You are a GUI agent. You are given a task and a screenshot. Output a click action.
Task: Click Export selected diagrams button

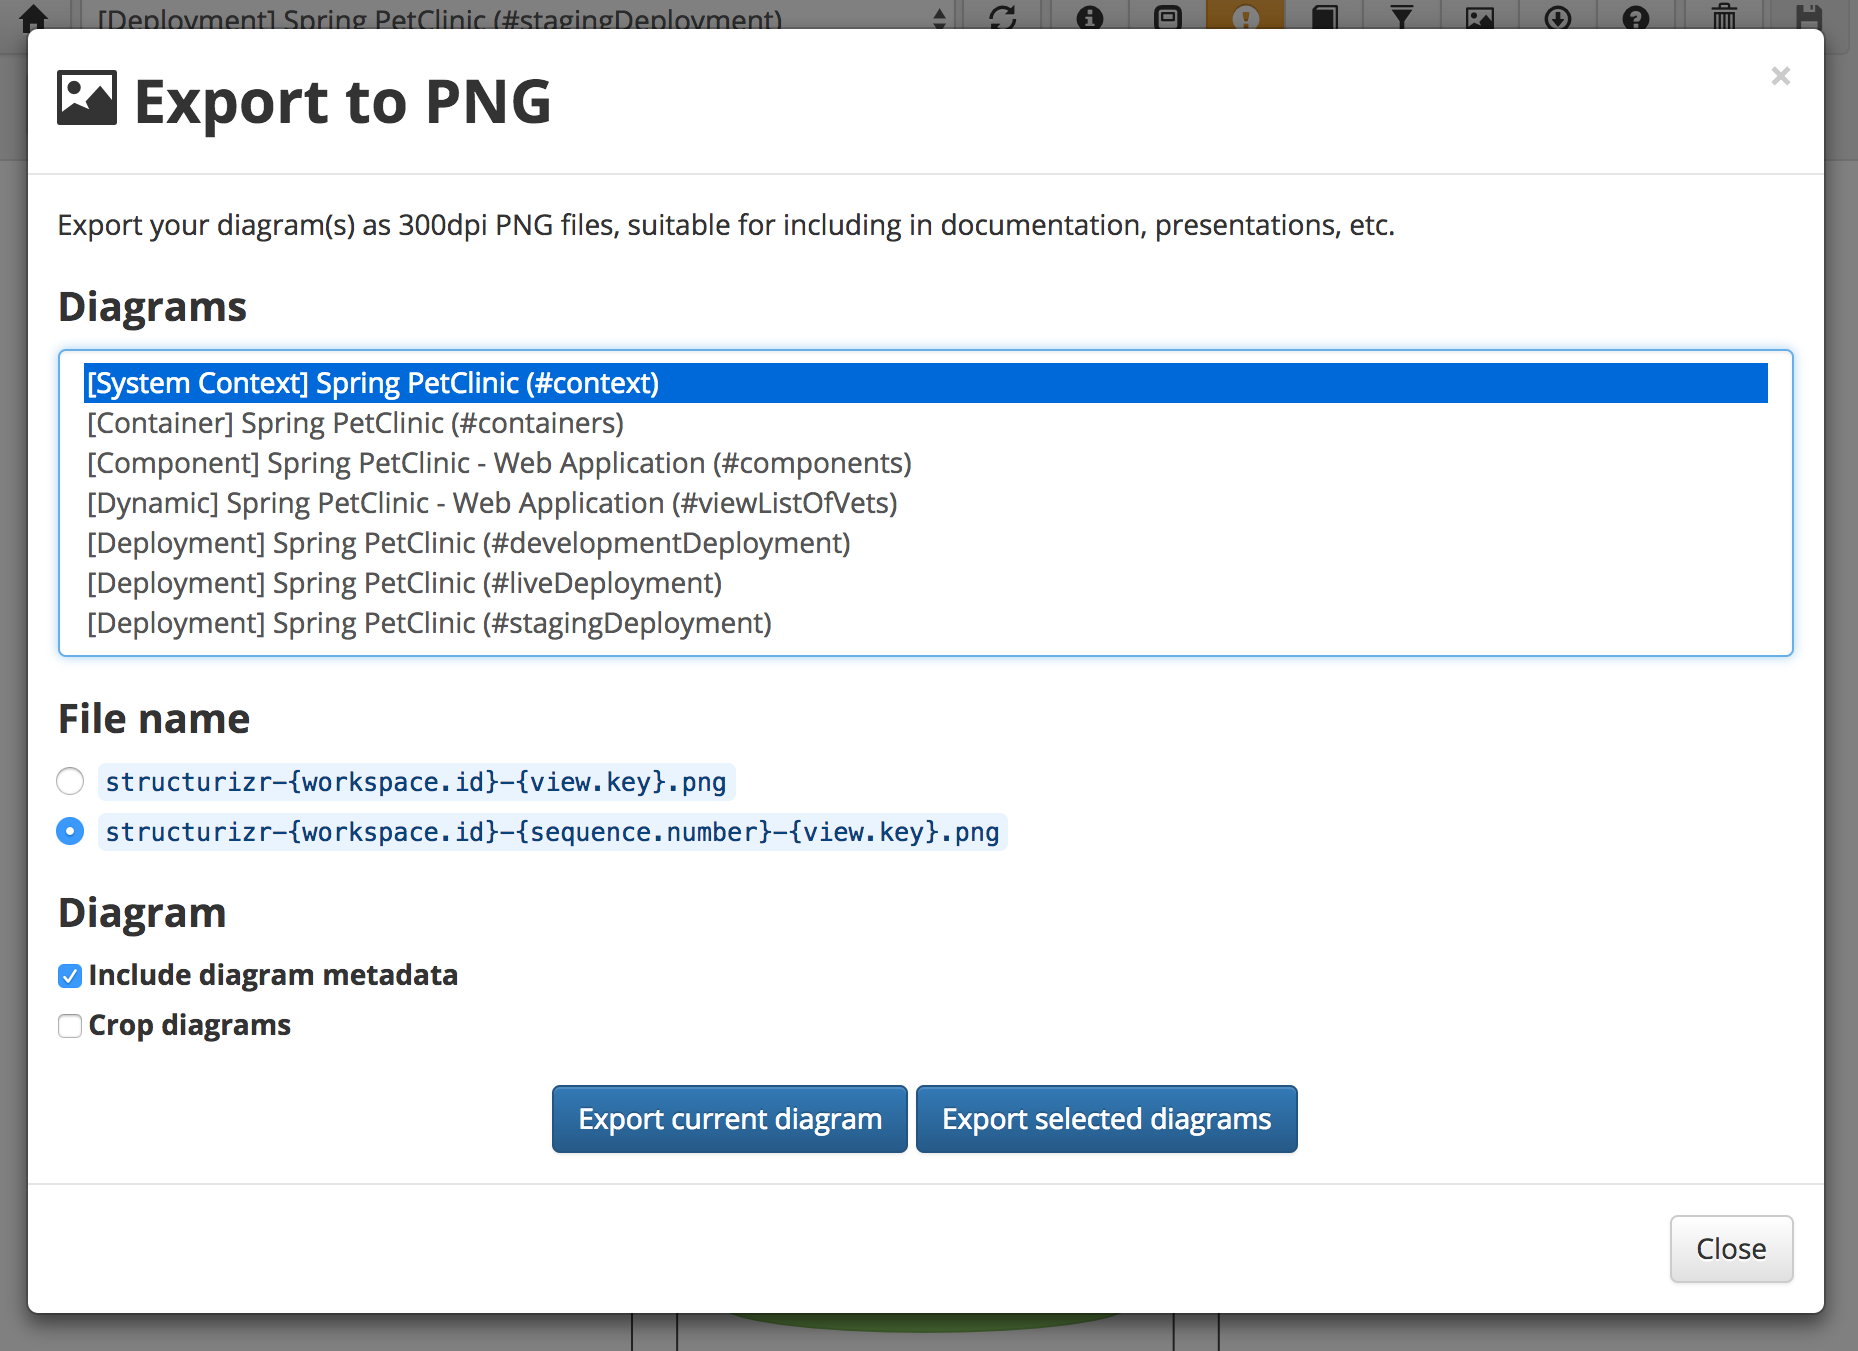coord(1106,1119)
